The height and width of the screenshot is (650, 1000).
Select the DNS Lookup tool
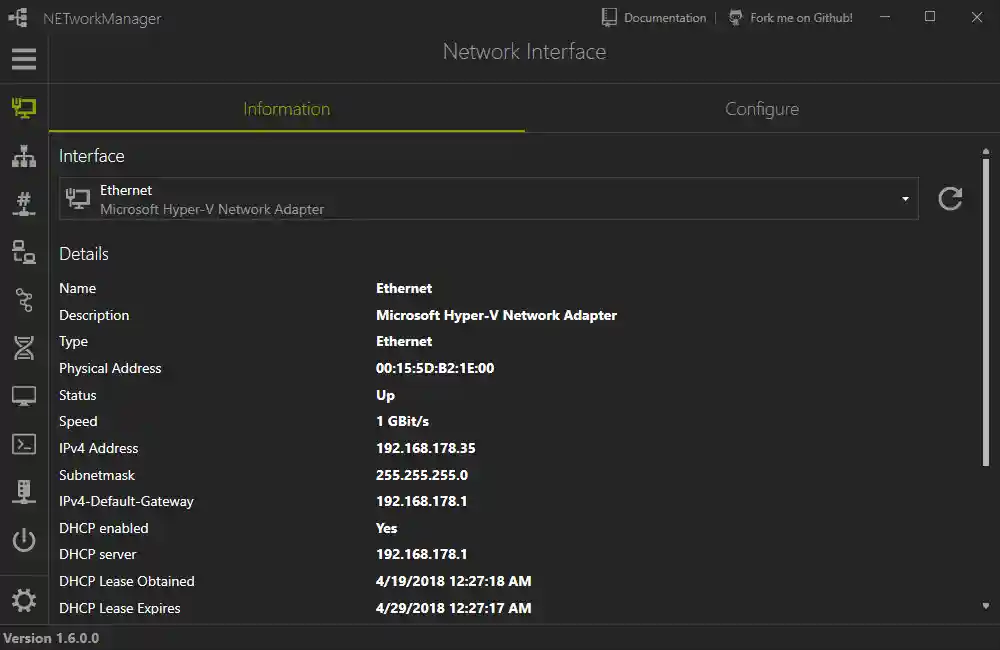[23, 348]
